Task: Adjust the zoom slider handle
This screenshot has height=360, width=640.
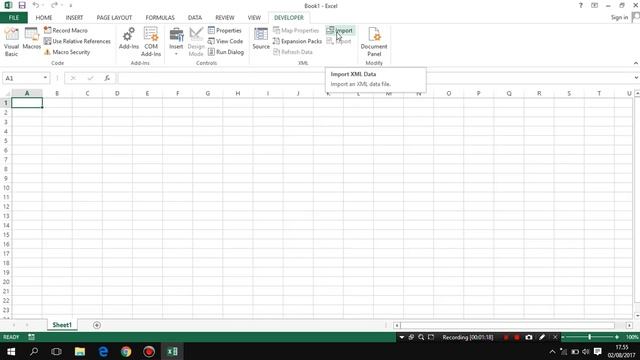Action: pos(589,337)
